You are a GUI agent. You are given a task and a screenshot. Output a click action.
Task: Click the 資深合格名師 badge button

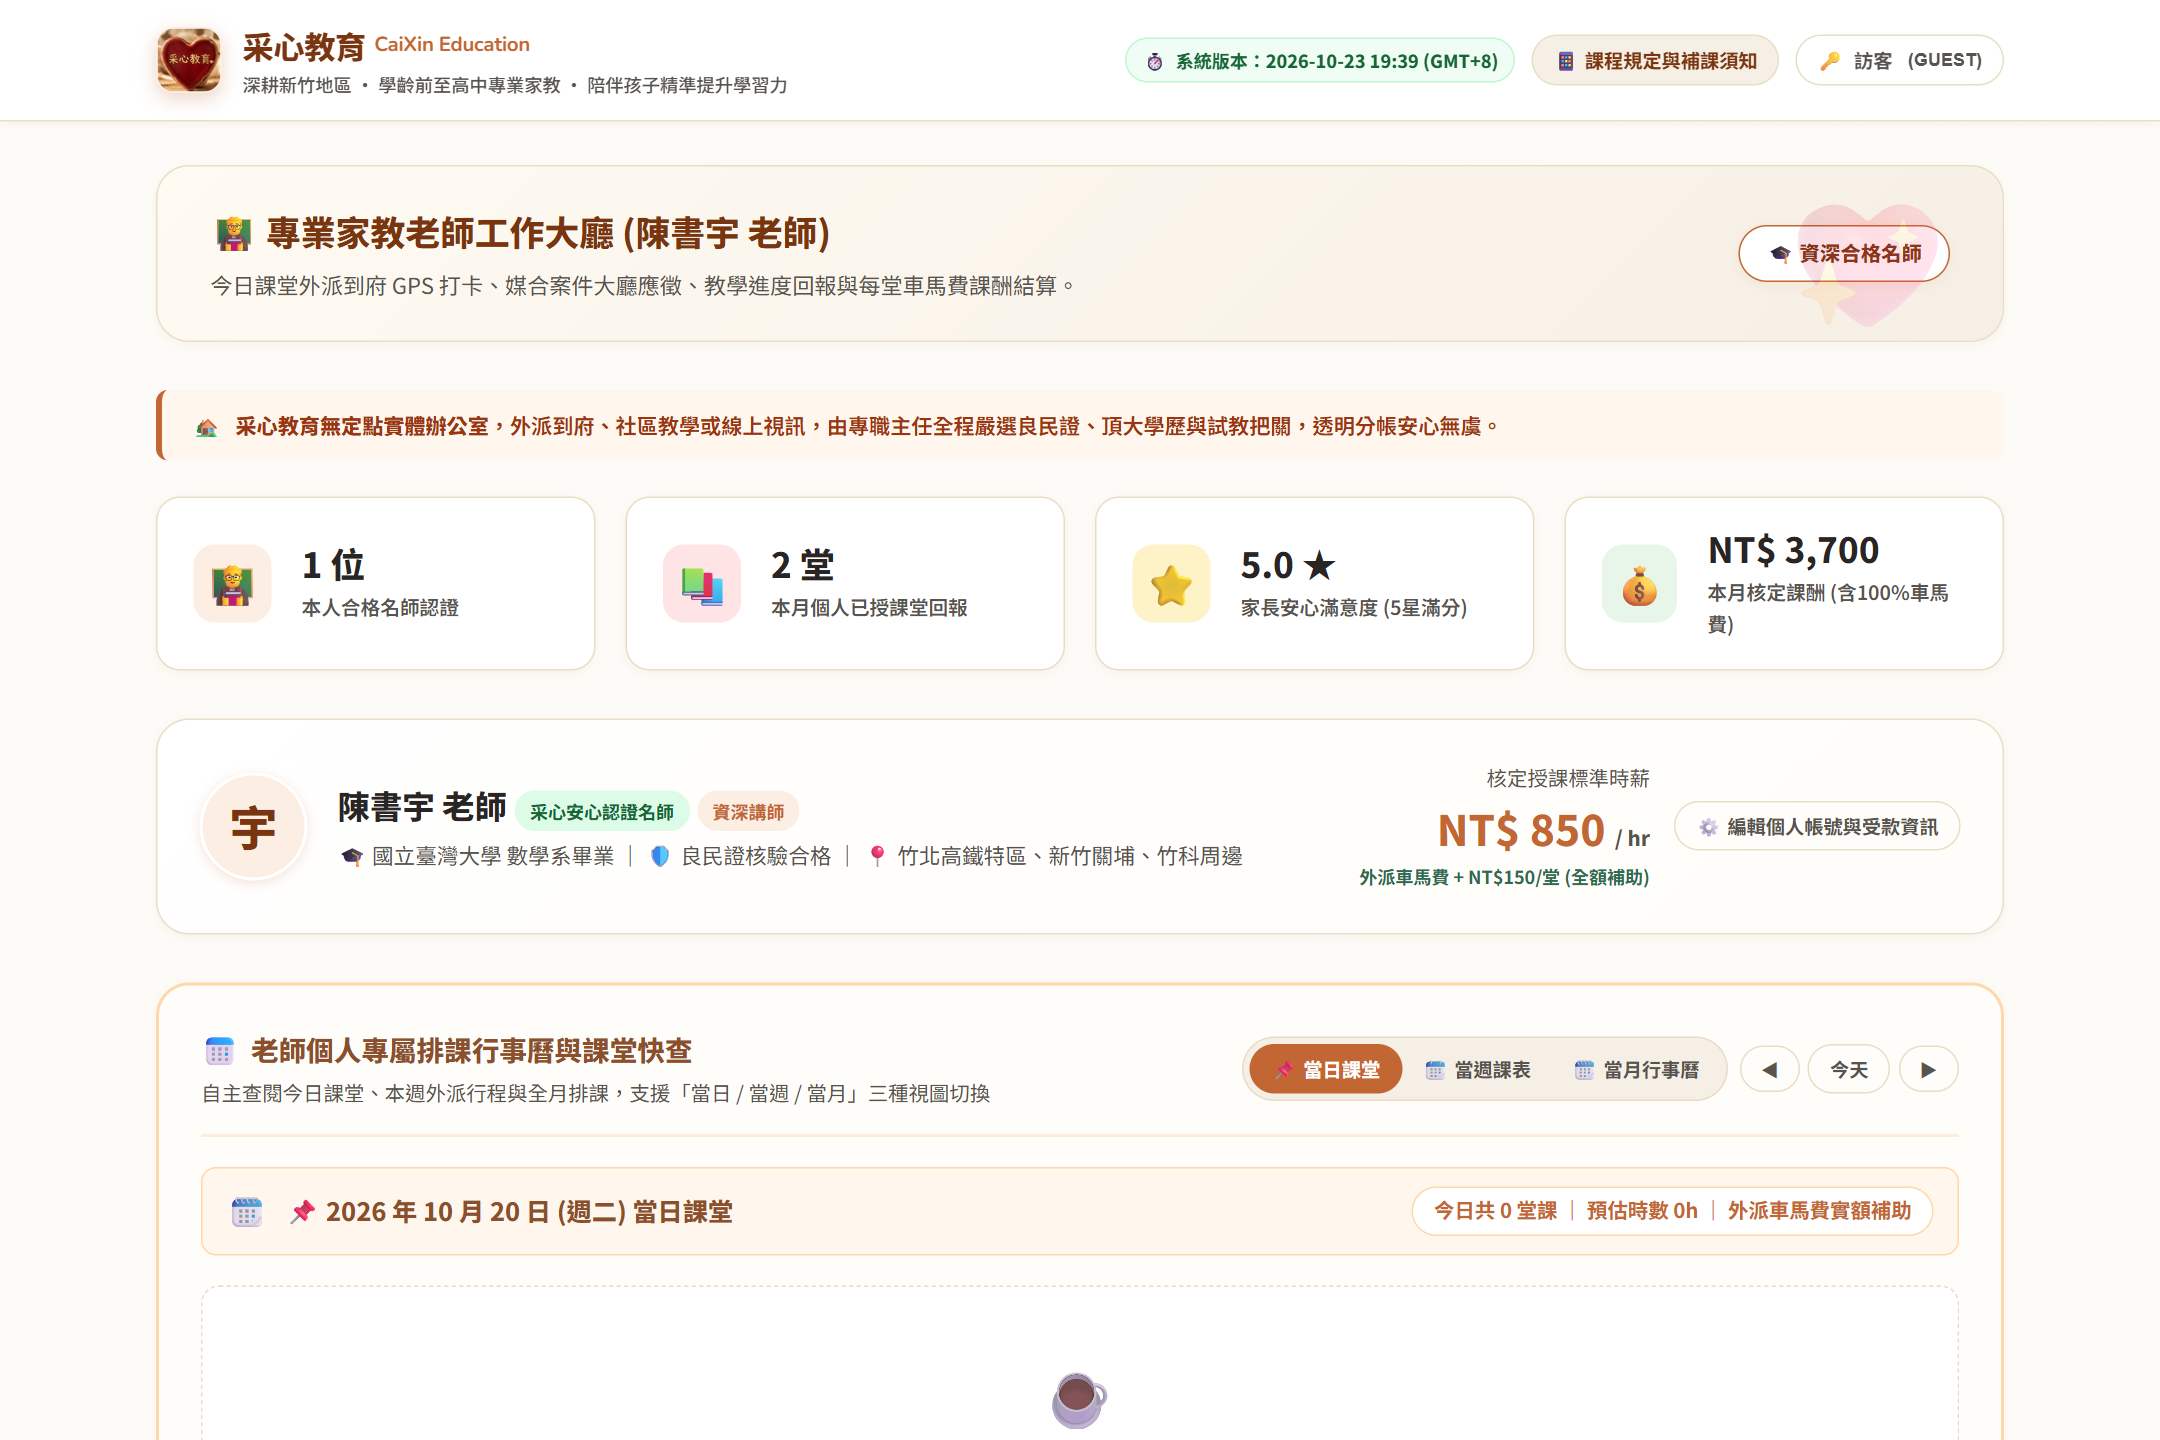(1844, 253)
